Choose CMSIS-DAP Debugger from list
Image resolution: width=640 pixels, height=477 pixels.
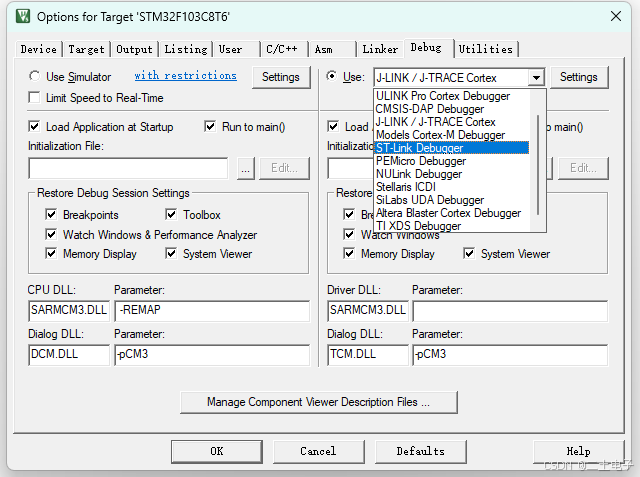[x=452, y=109]
